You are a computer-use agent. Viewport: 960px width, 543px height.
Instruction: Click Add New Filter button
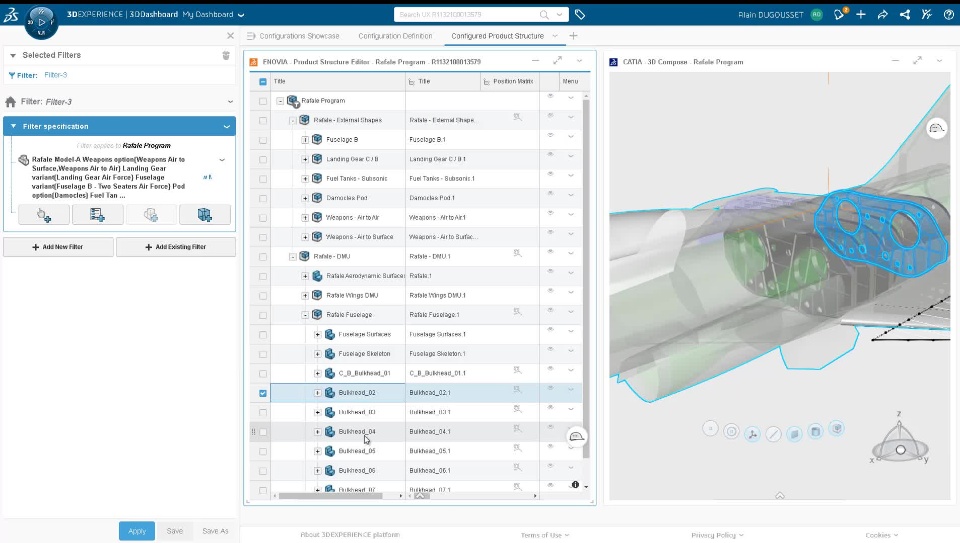[x=58, y=247]
